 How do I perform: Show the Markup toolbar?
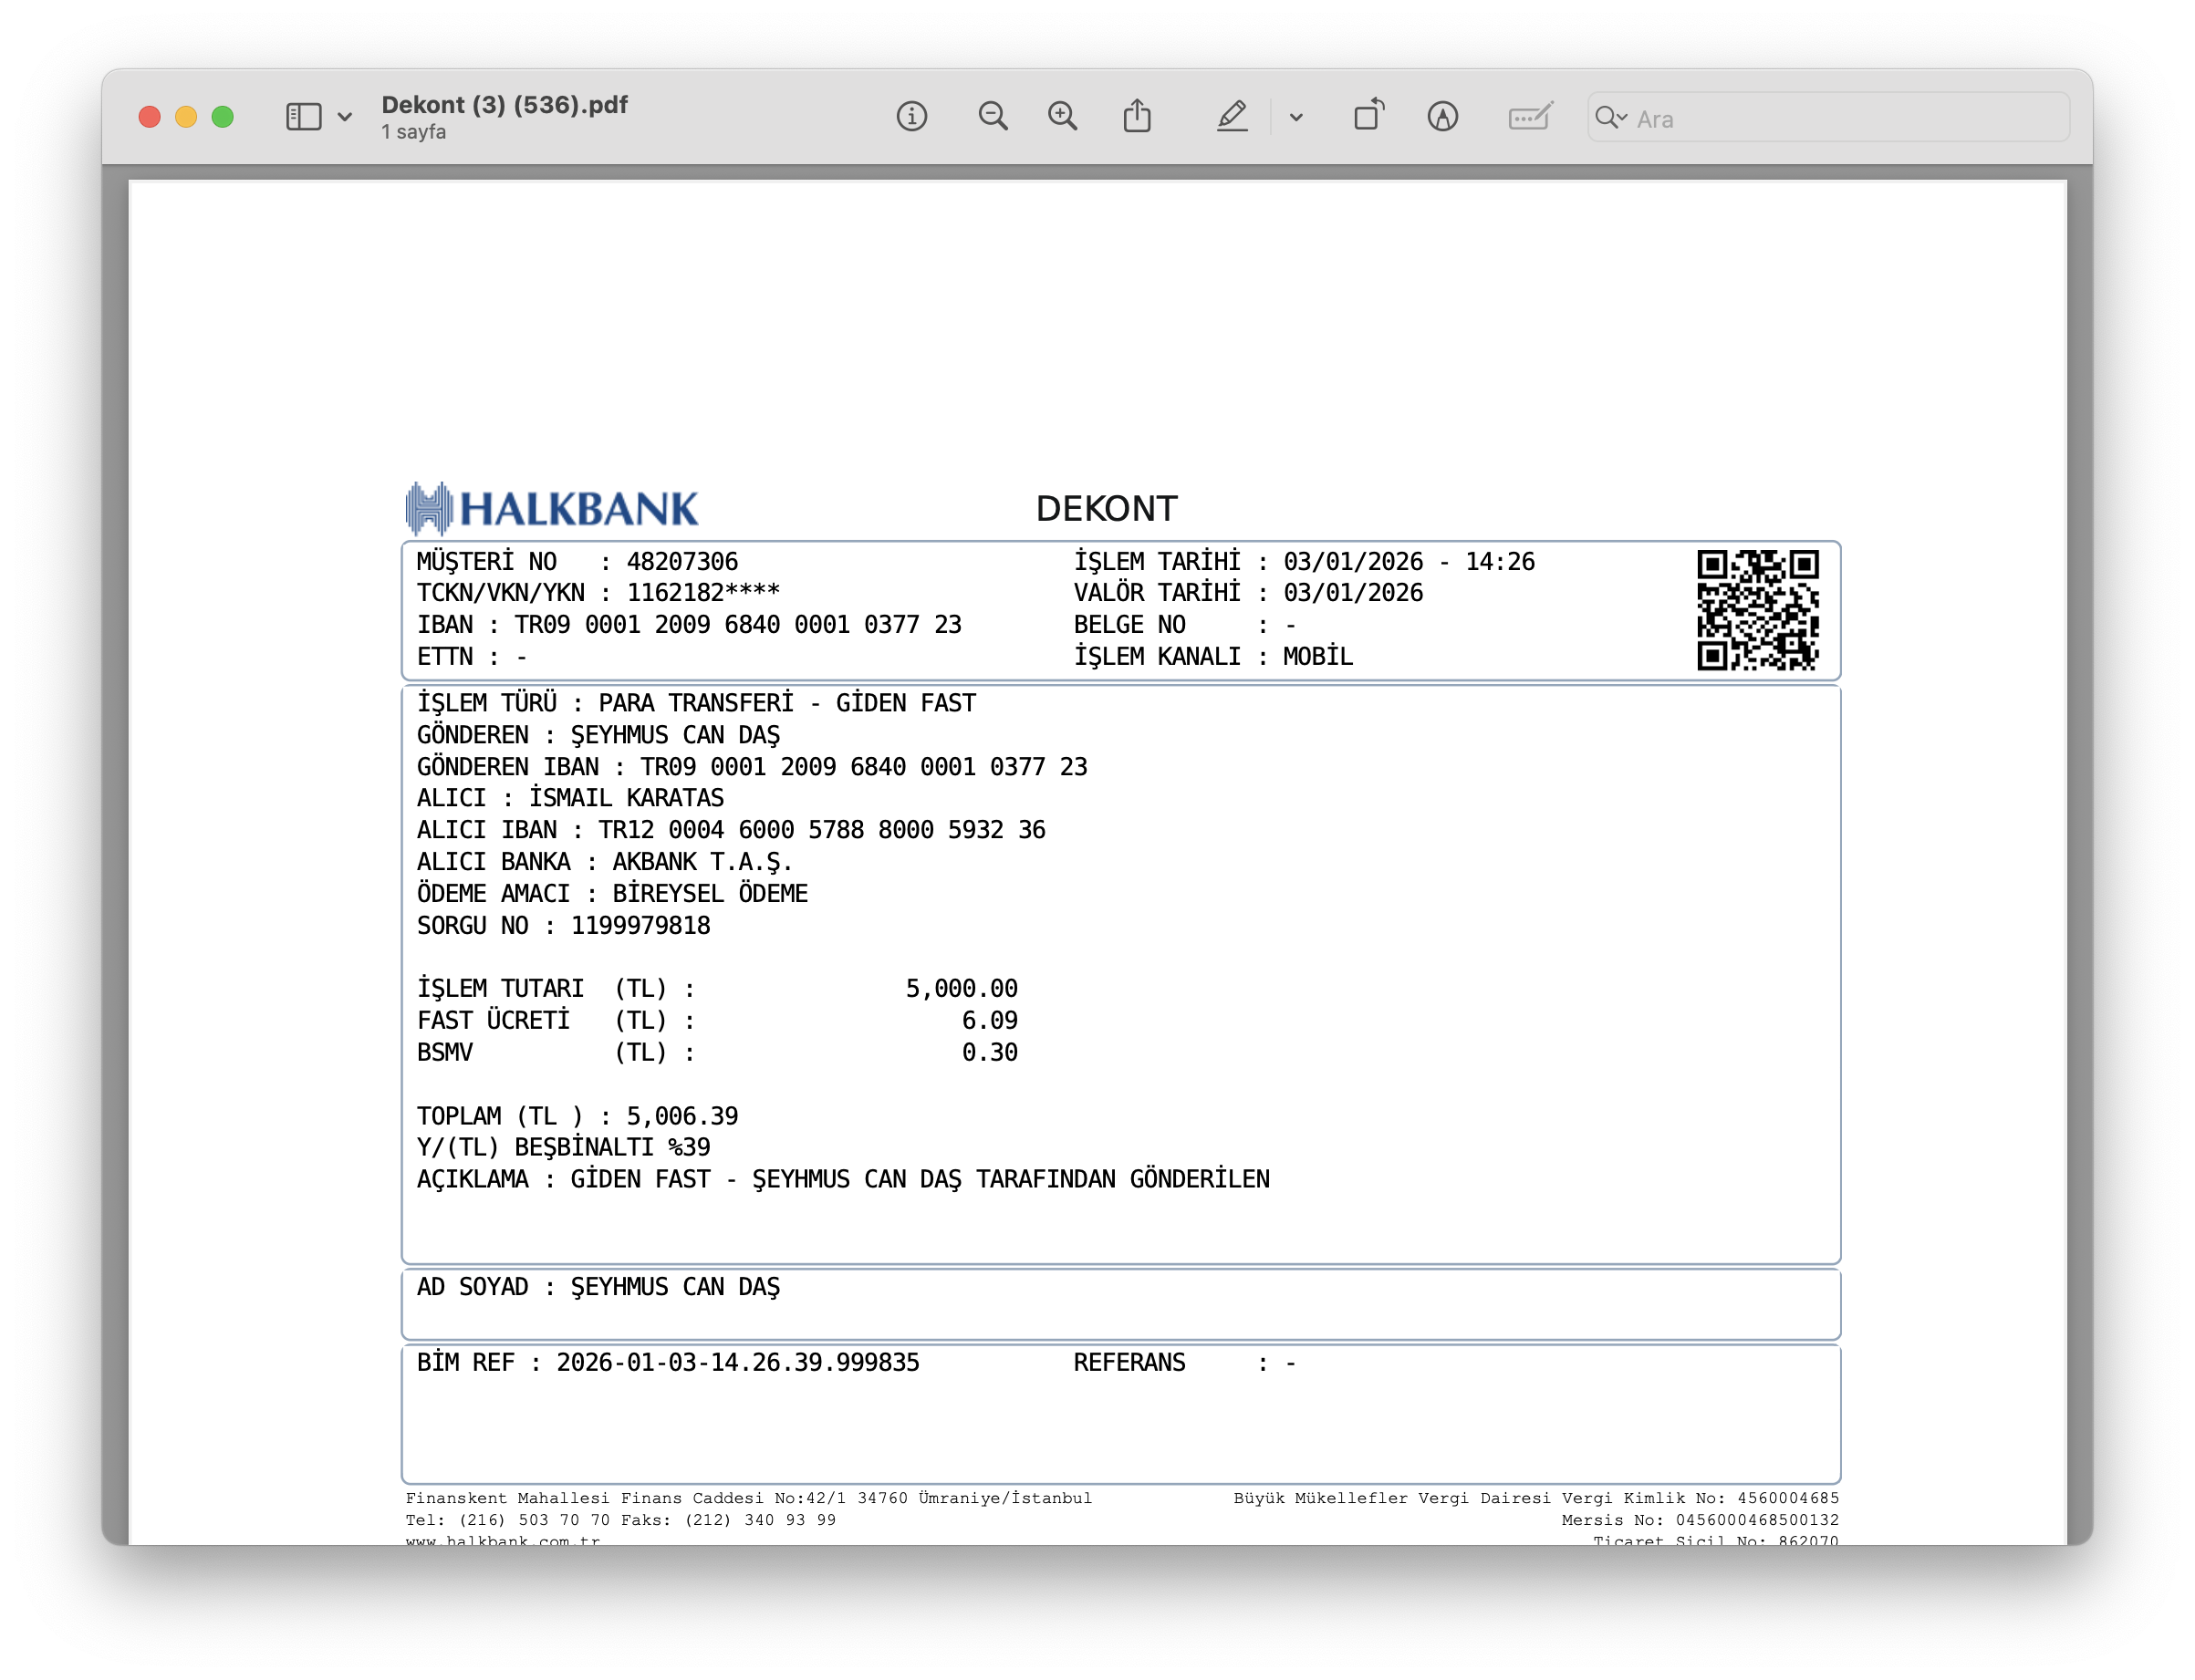tap(1442, 117)
